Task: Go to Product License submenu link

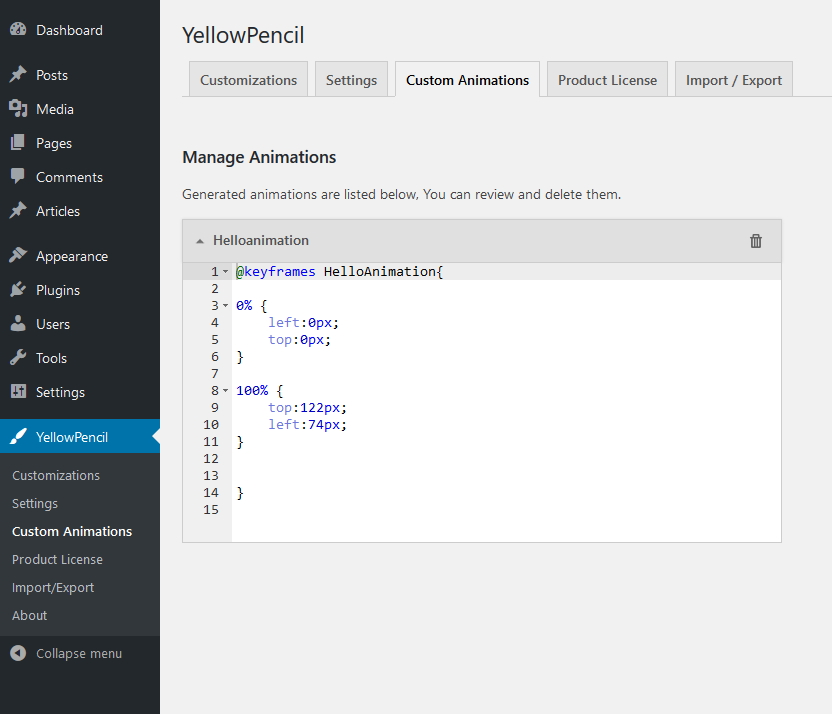Action: pyautogui.click(x=57, y=559)
